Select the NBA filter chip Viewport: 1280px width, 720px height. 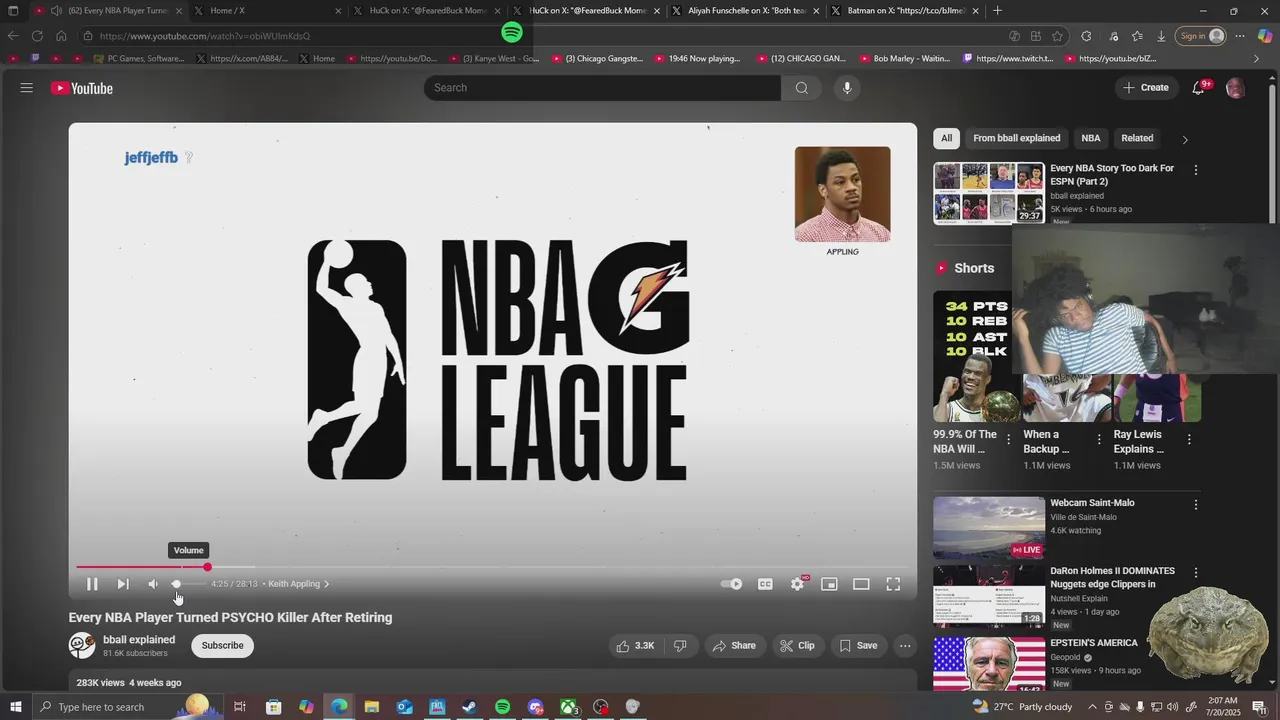click(1090, 138)
